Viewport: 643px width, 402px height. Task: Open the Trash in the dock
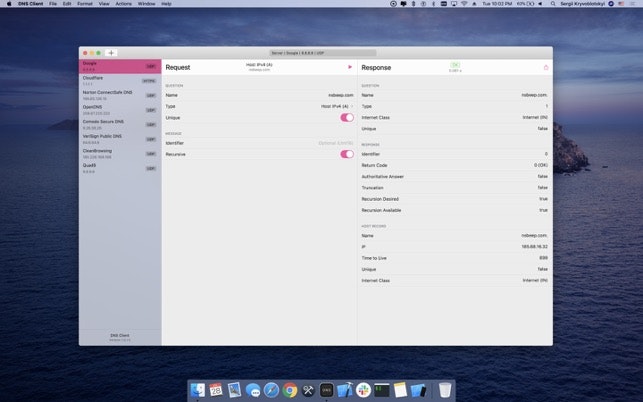coord(445,390)
